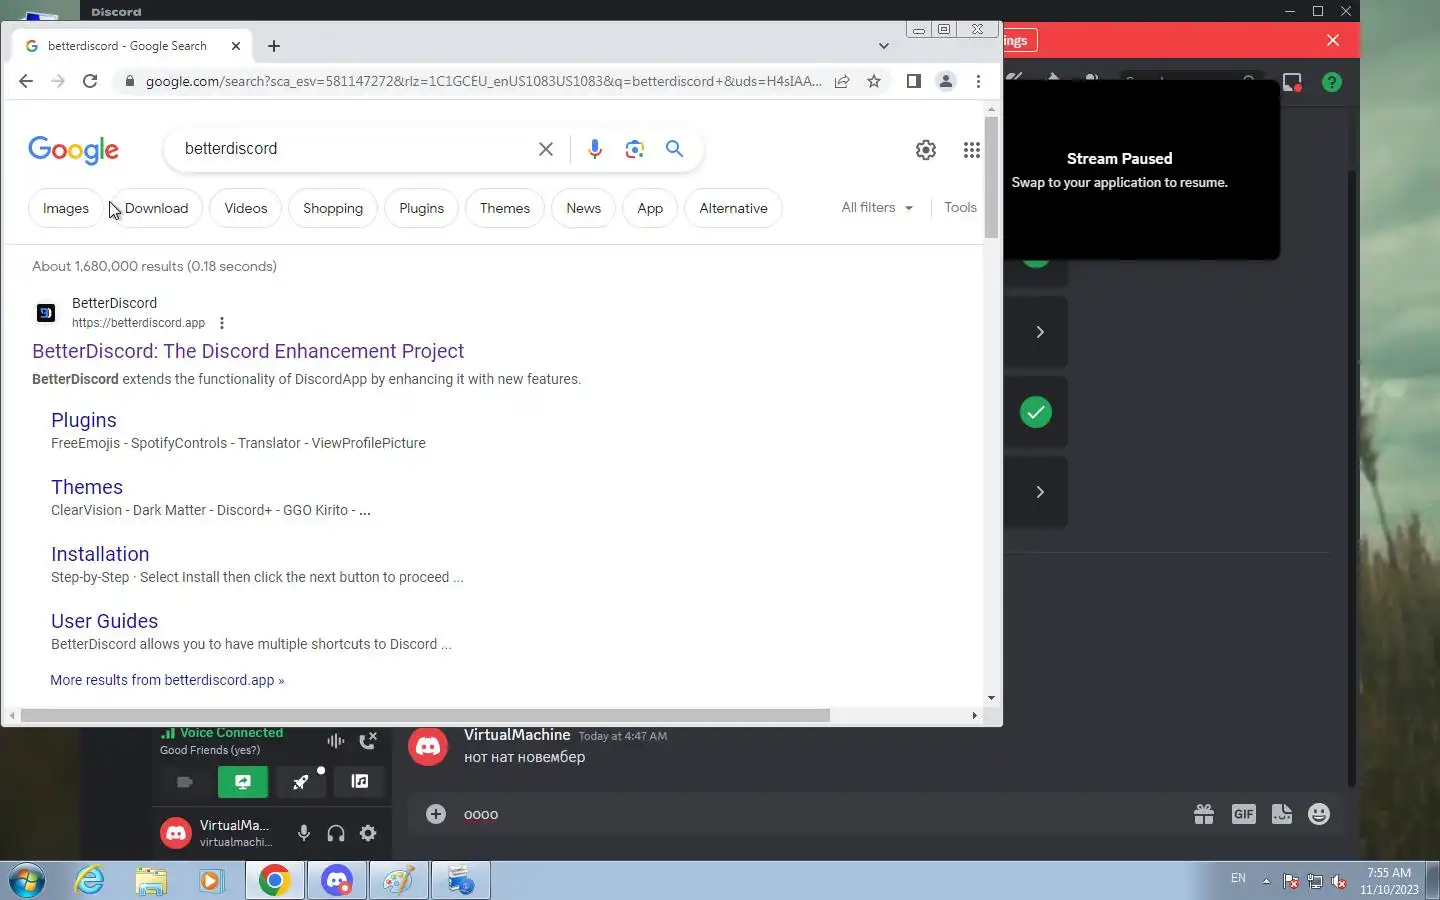Open Discord sticker picker
The width and height of the screenshot is (1440, 900).
pyautogui.click(x=1282, y=814)
